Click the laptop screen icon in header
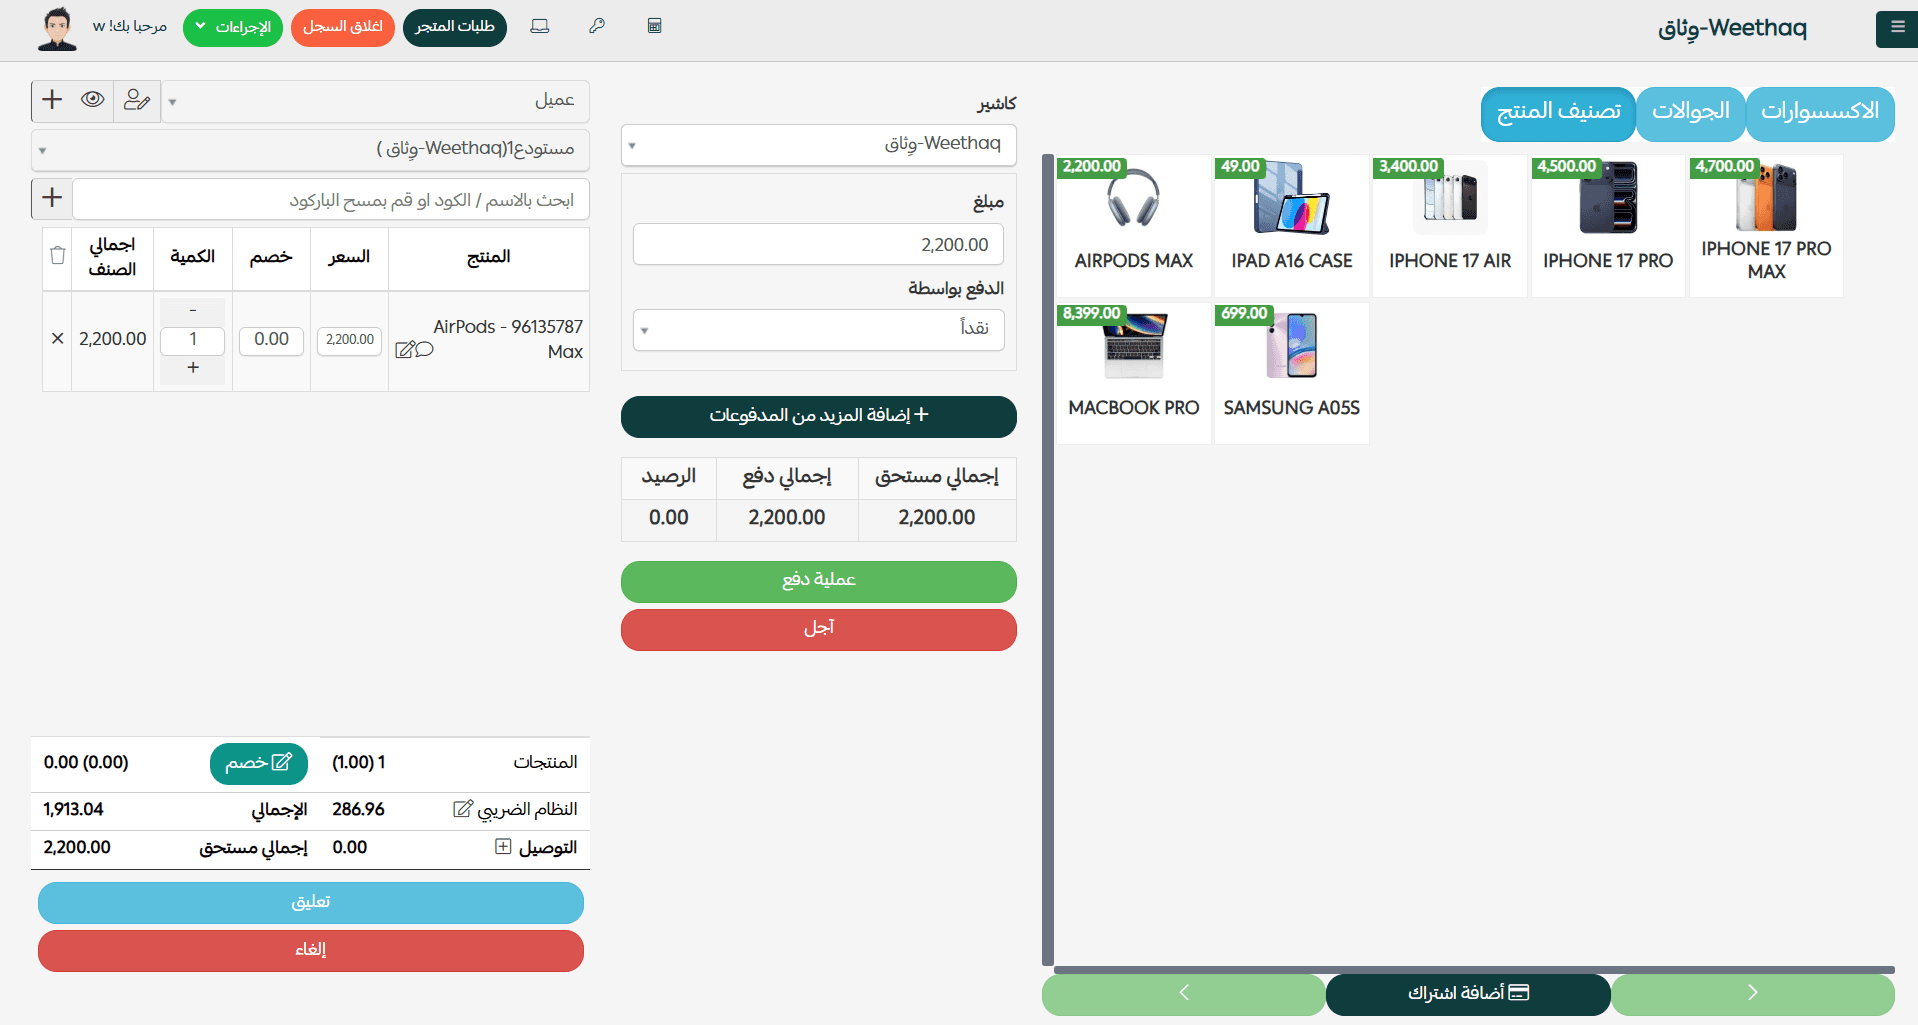The width and height of the screenshot is (1918, 1025). (540, 26)
